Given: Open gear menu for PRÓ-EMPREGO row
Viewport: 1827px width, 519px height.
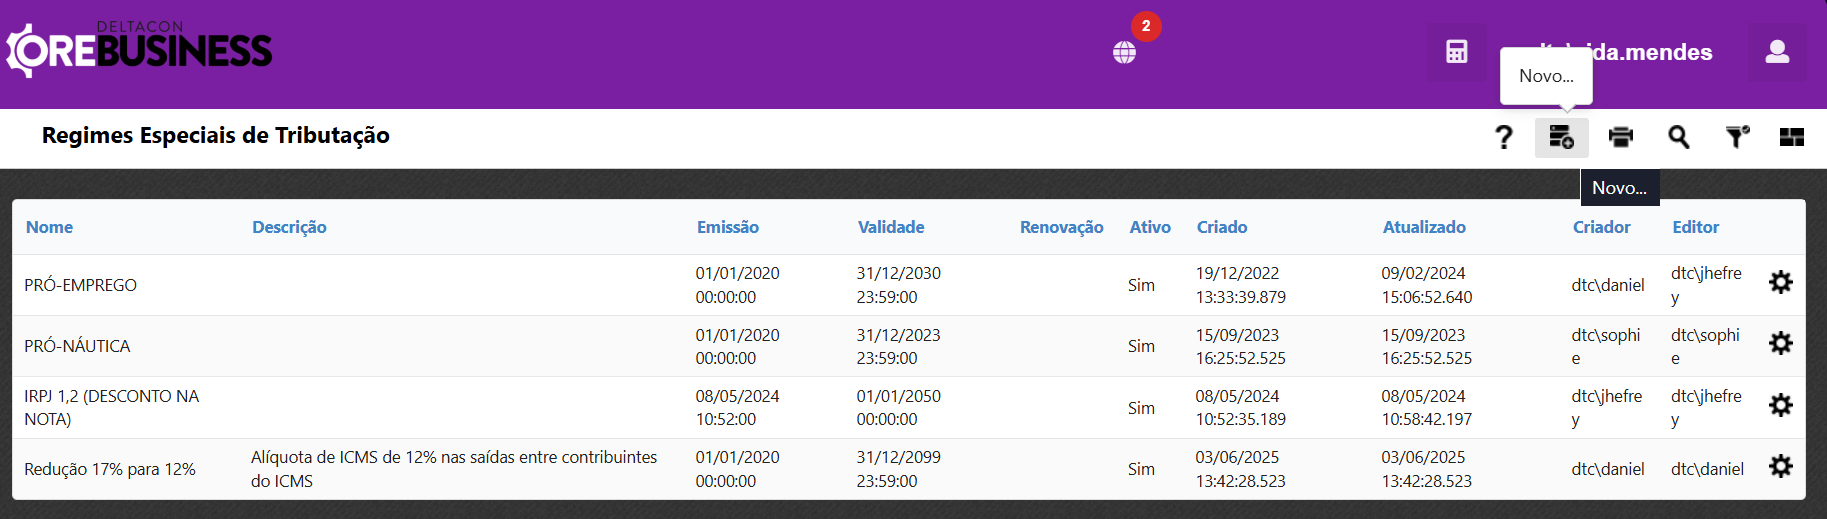Looking at the screenshot, I should (x=1780, y=283).
